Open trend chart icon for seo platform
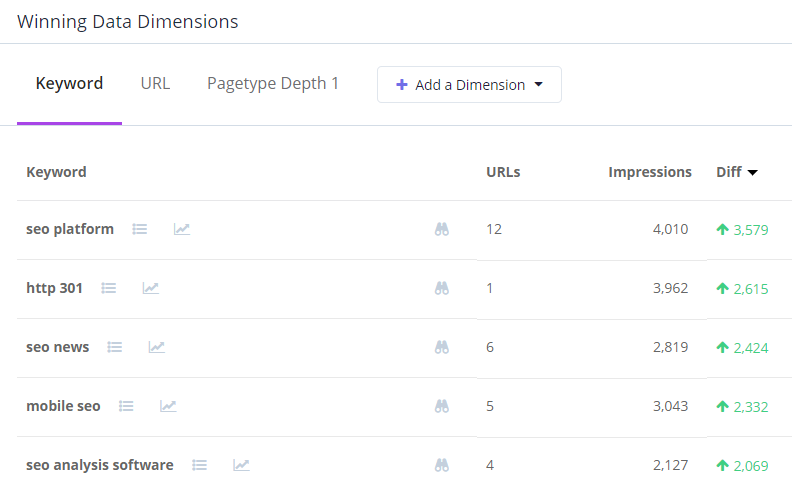This screenshot has width=792, height=492. [181, 229]
